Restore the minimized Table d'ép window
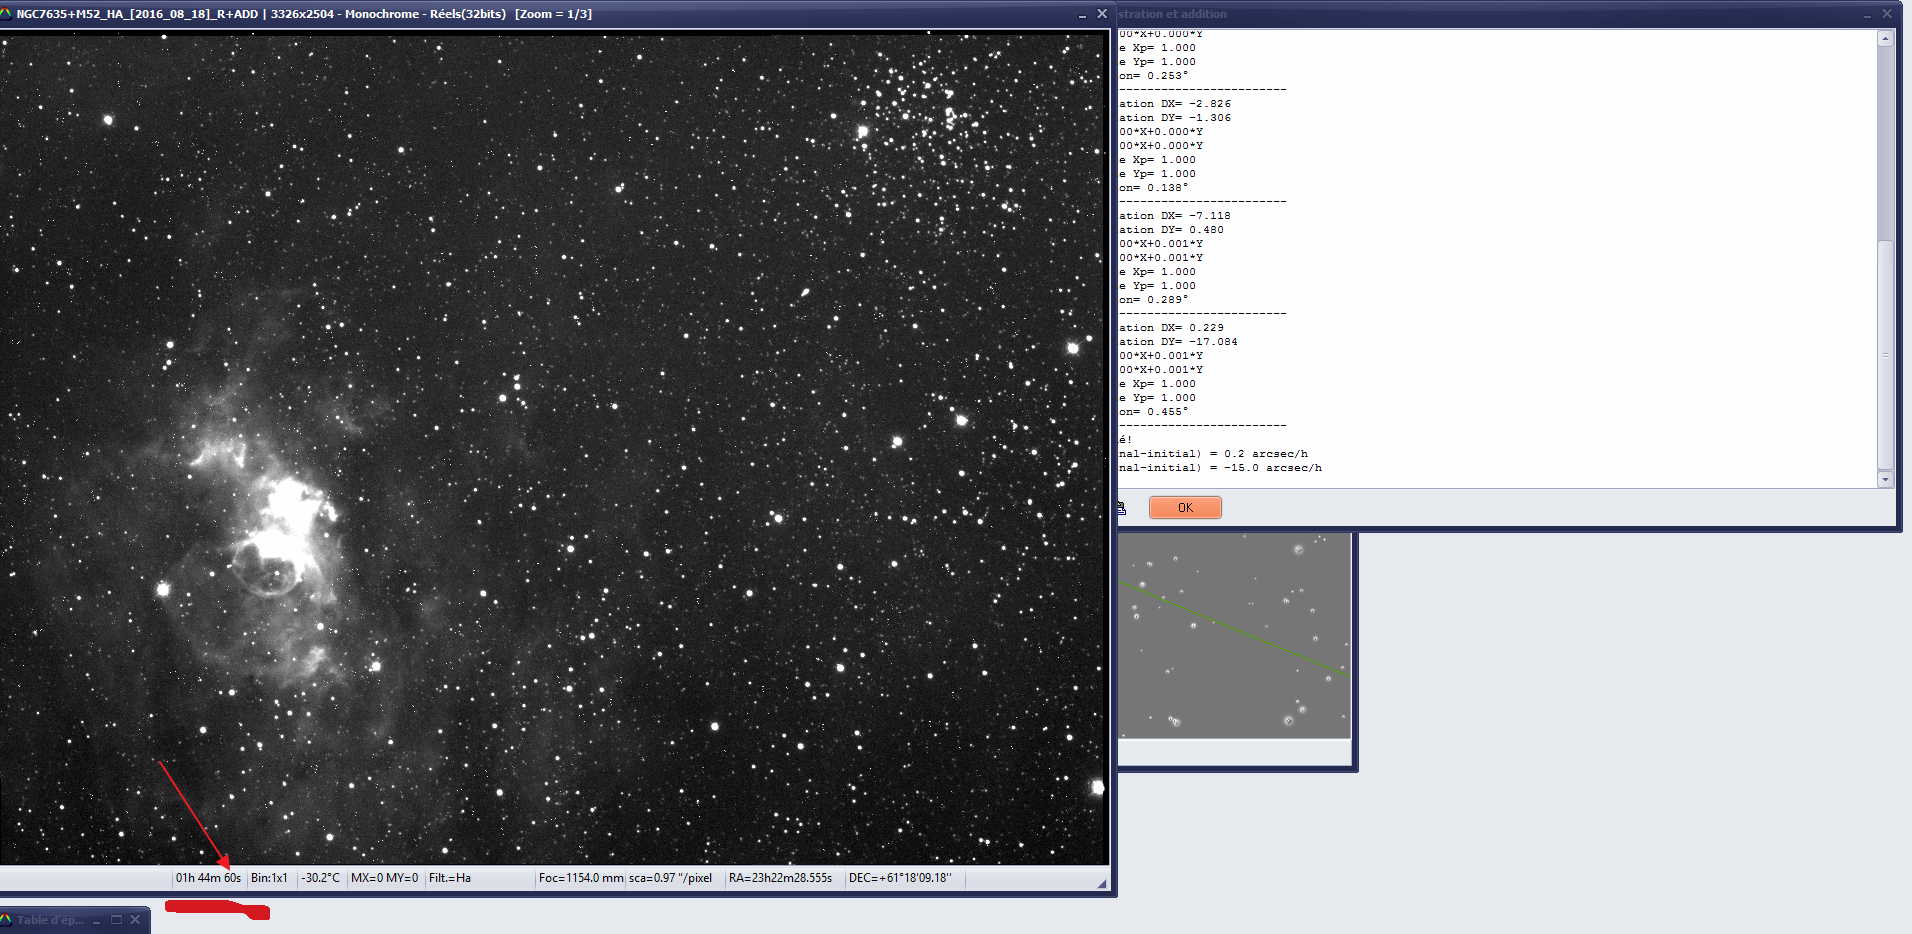The image size is (1912, 934). pyautogui.click(x=116, y=920)
